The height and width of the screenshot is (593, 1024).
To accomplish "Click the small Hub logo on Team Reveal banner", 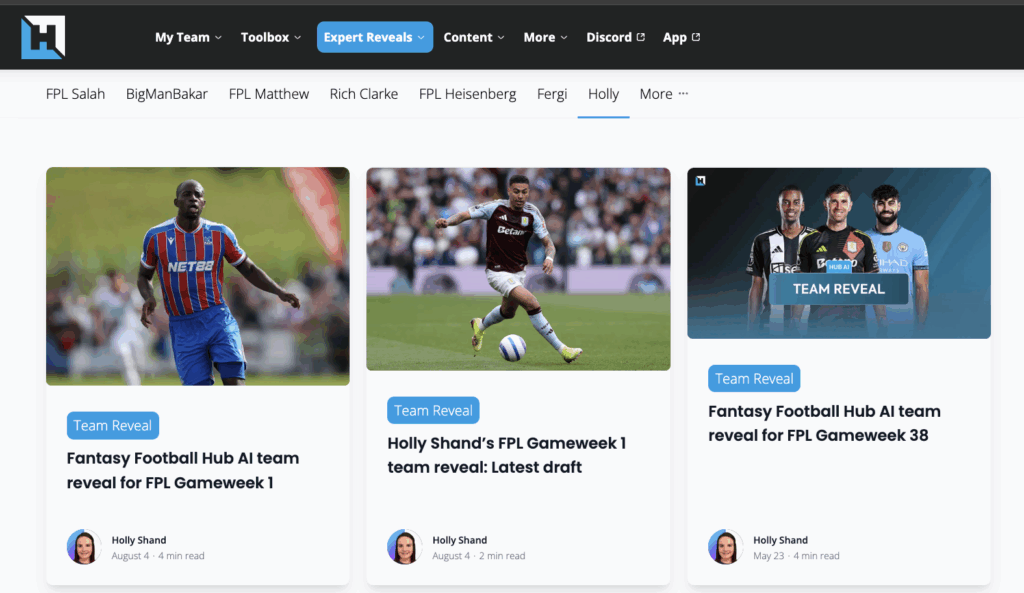I will [700, 181].
